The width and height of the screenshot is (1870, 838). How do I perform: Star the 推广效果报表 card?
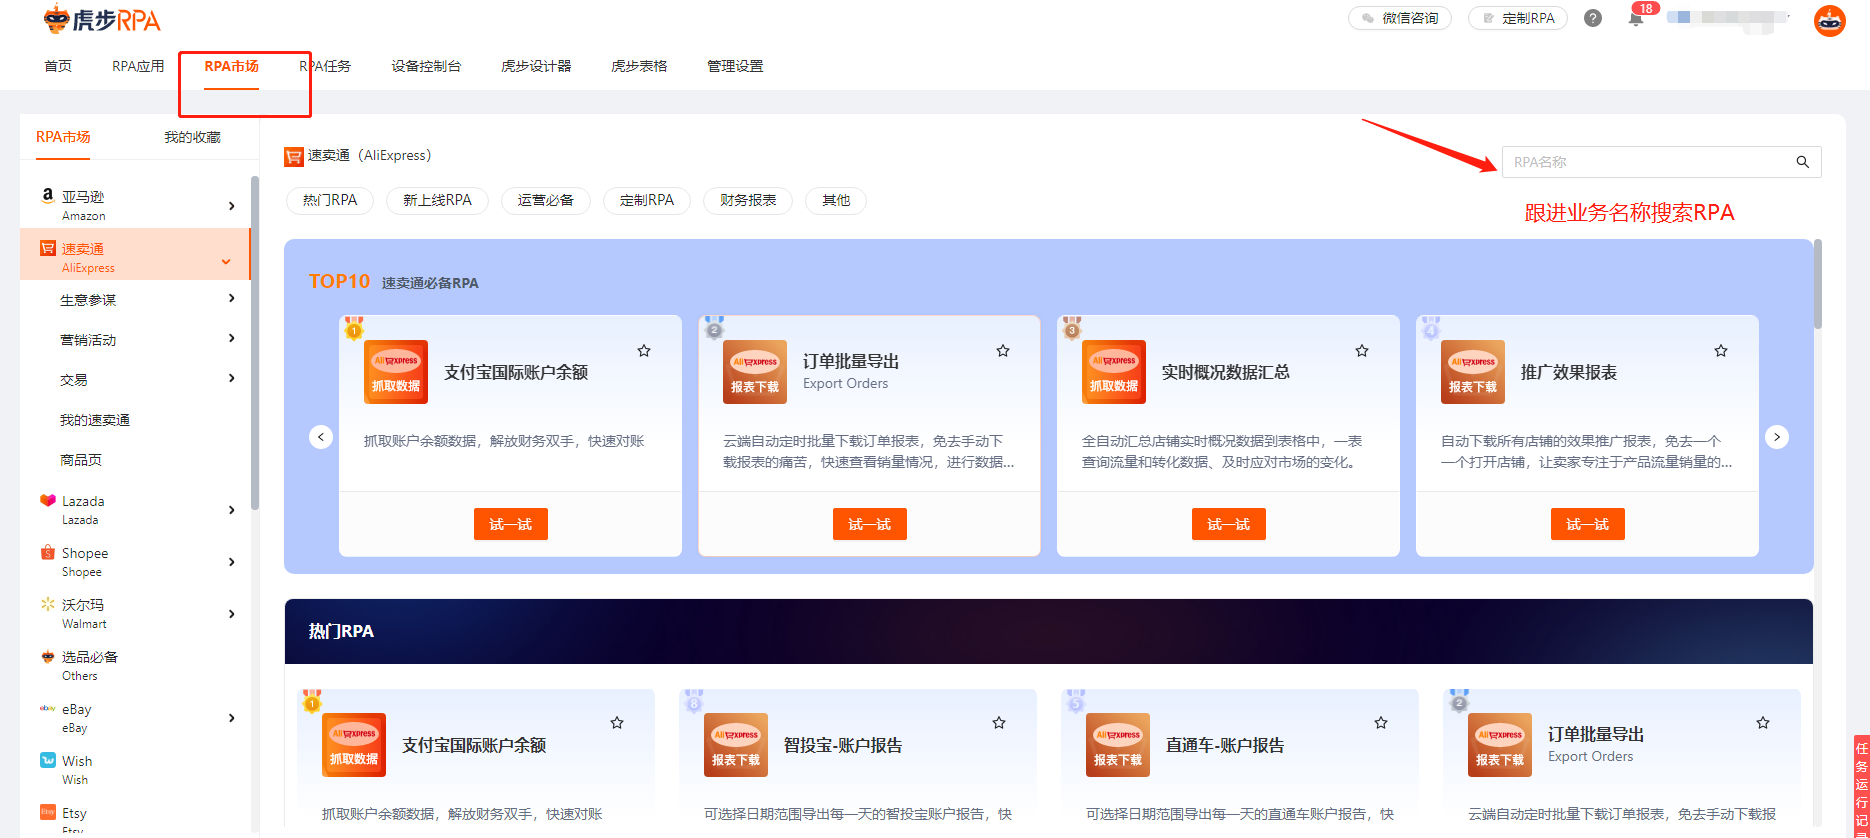[1721, 351]
